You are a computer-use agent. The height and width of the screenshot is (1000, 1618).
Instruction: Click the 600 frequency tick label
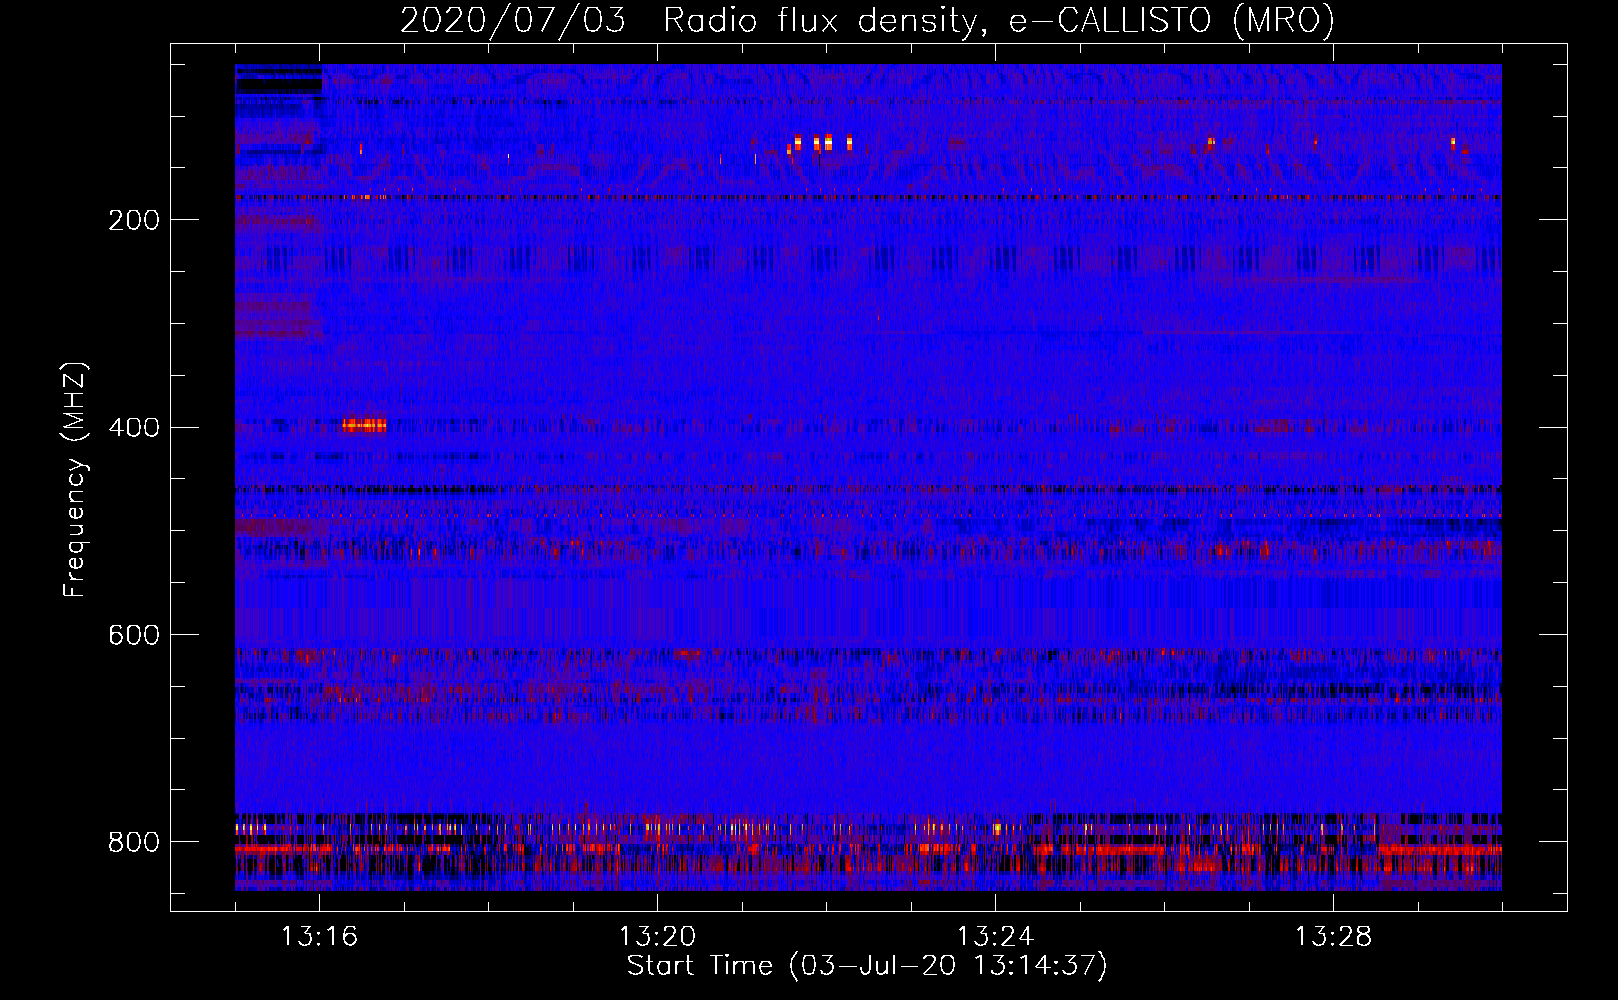[x=134, y=636]
